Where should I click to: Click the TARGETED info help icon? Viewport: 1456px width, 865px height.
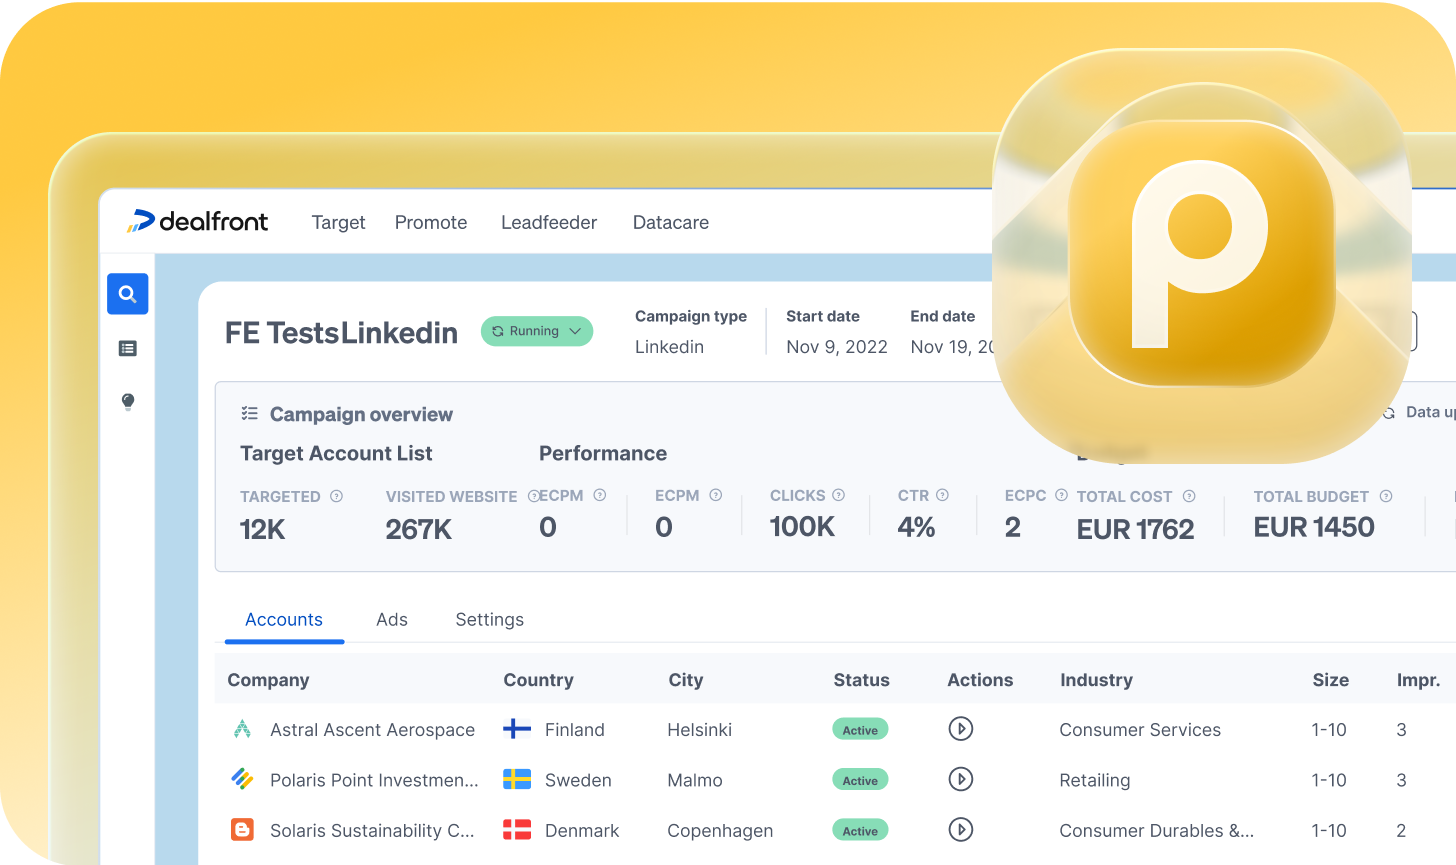coord(337,496)
